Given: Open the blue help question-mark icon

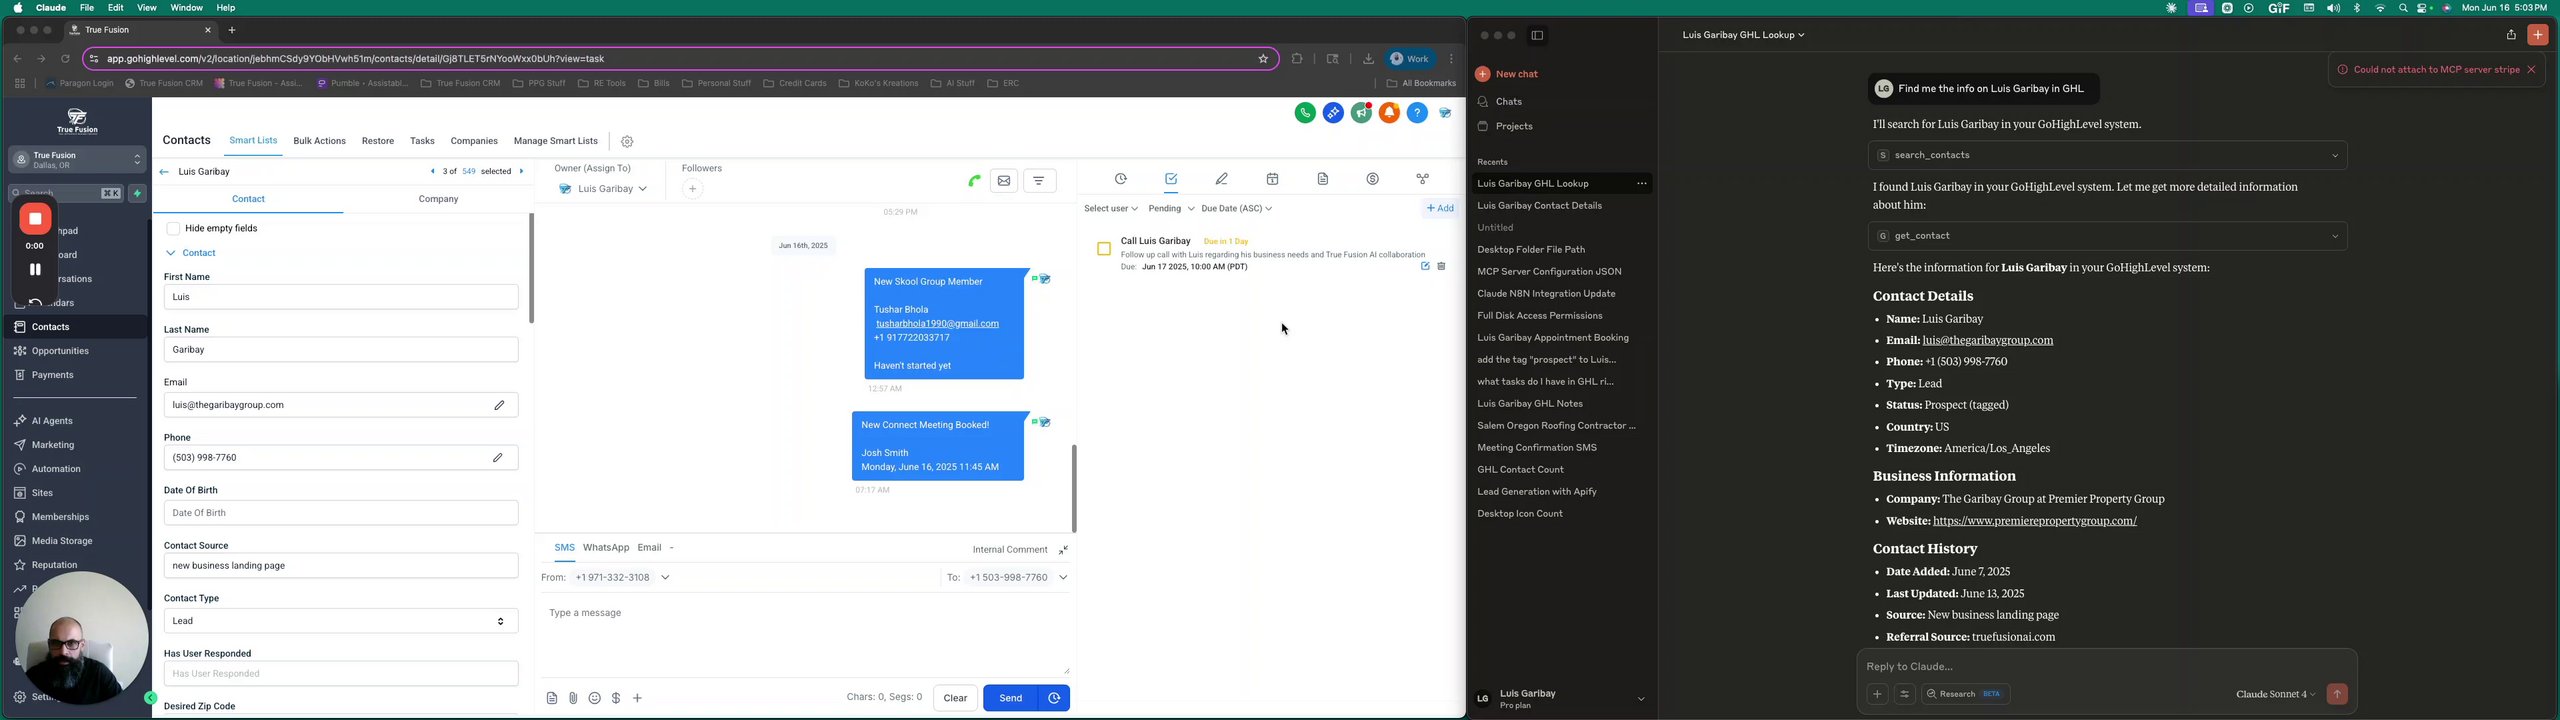Looking at the screenshot, I should pos(1417,113).
